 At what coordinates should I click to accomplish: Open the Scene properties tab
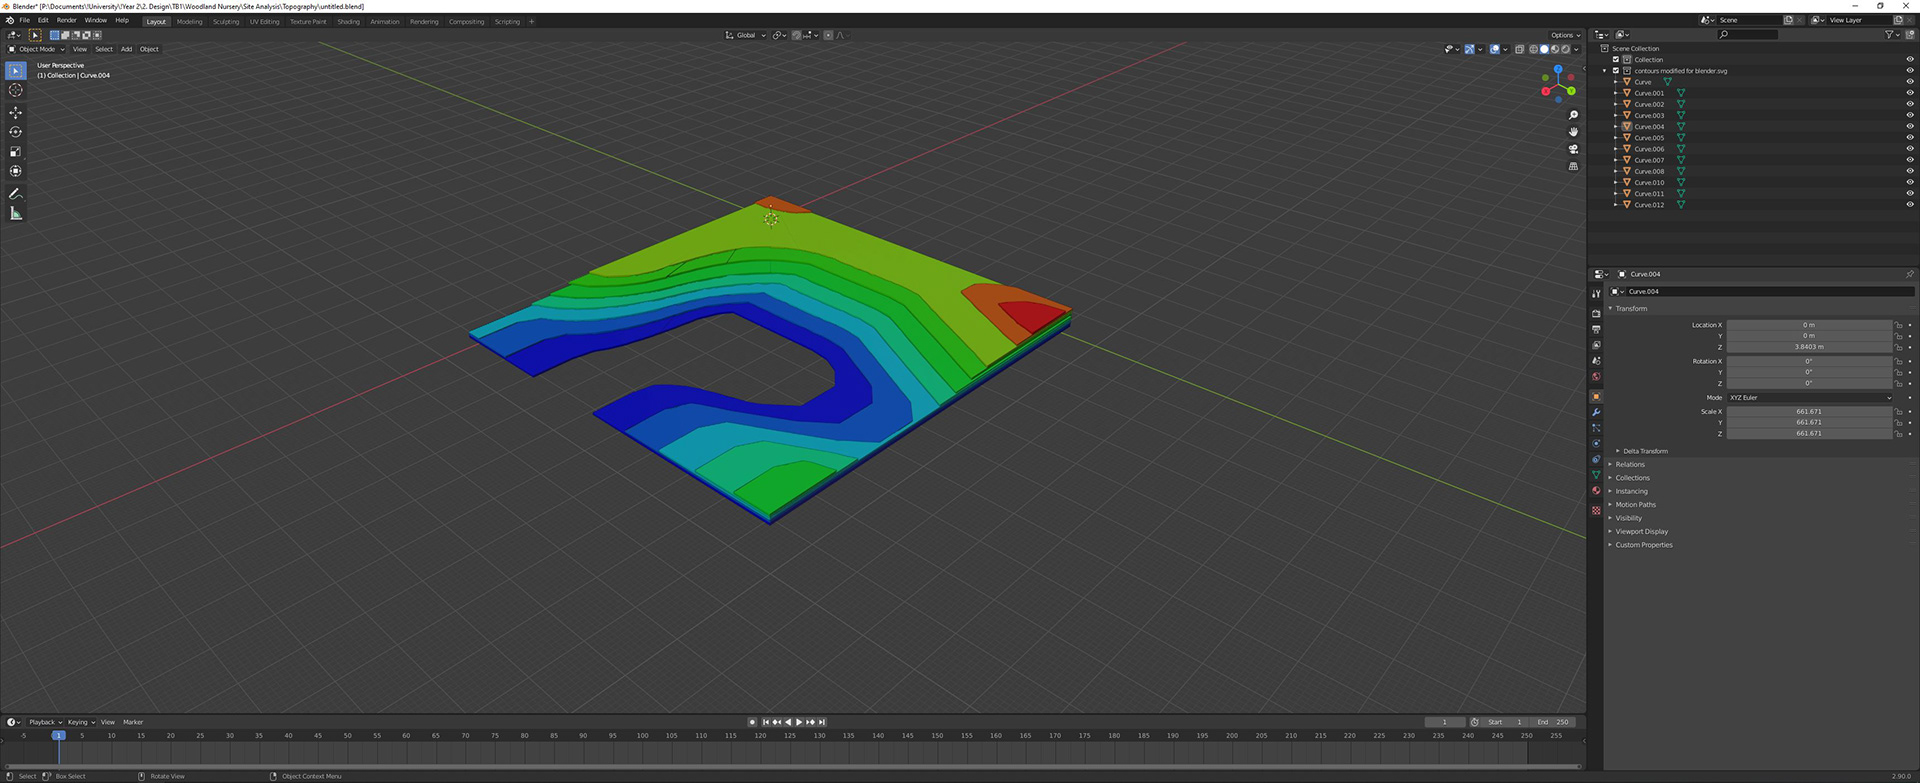pyautogui.click(x=1596, y=361)
